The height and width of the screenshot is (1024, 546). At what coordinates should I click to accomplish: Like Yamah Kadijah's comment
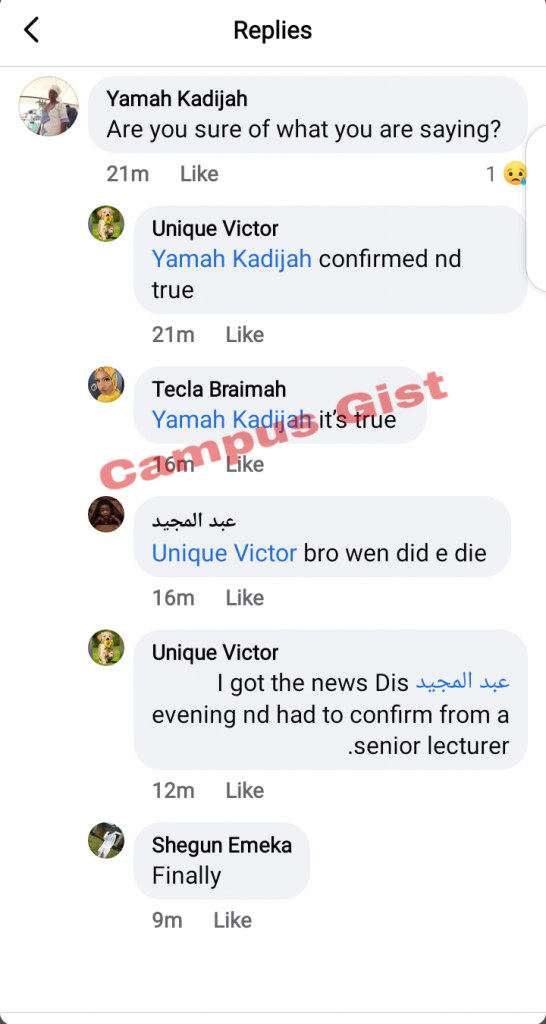199,174
